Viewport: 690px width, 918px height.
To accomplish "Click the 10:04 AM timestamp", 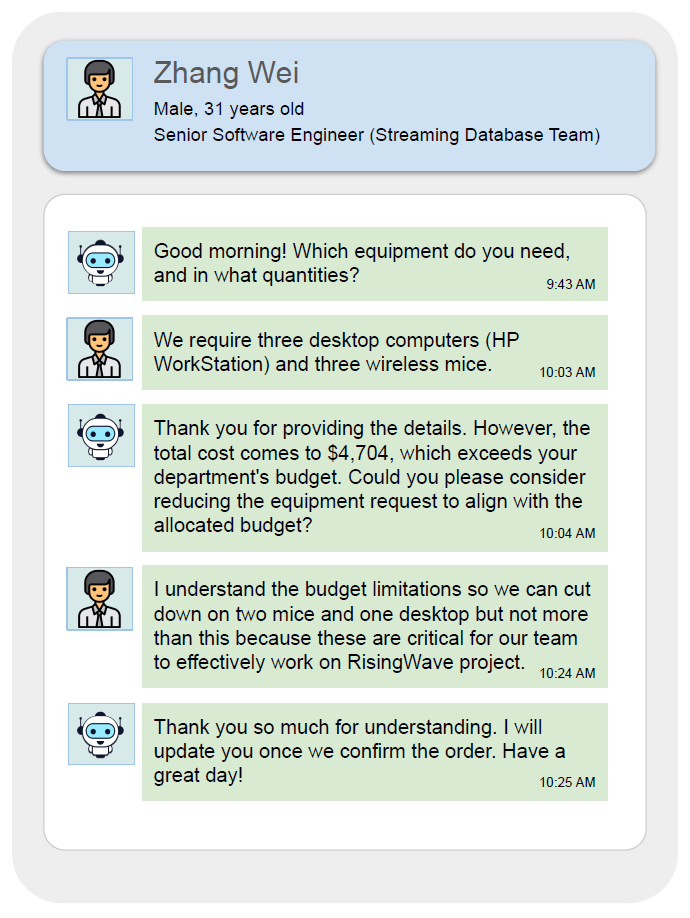I will pyautogui.click(x=567, y=534).
